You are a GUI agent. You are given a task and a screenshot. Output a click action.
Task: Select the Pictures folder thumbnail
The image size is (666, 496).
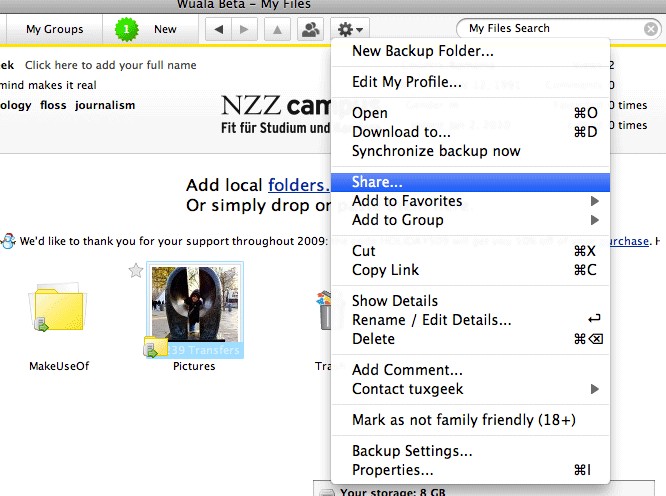(x=195, y=310)
